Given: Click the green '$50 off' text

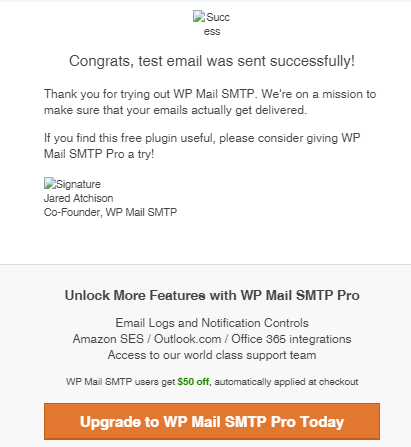Looking at the screenshot, I should click(x=193, y=382).
